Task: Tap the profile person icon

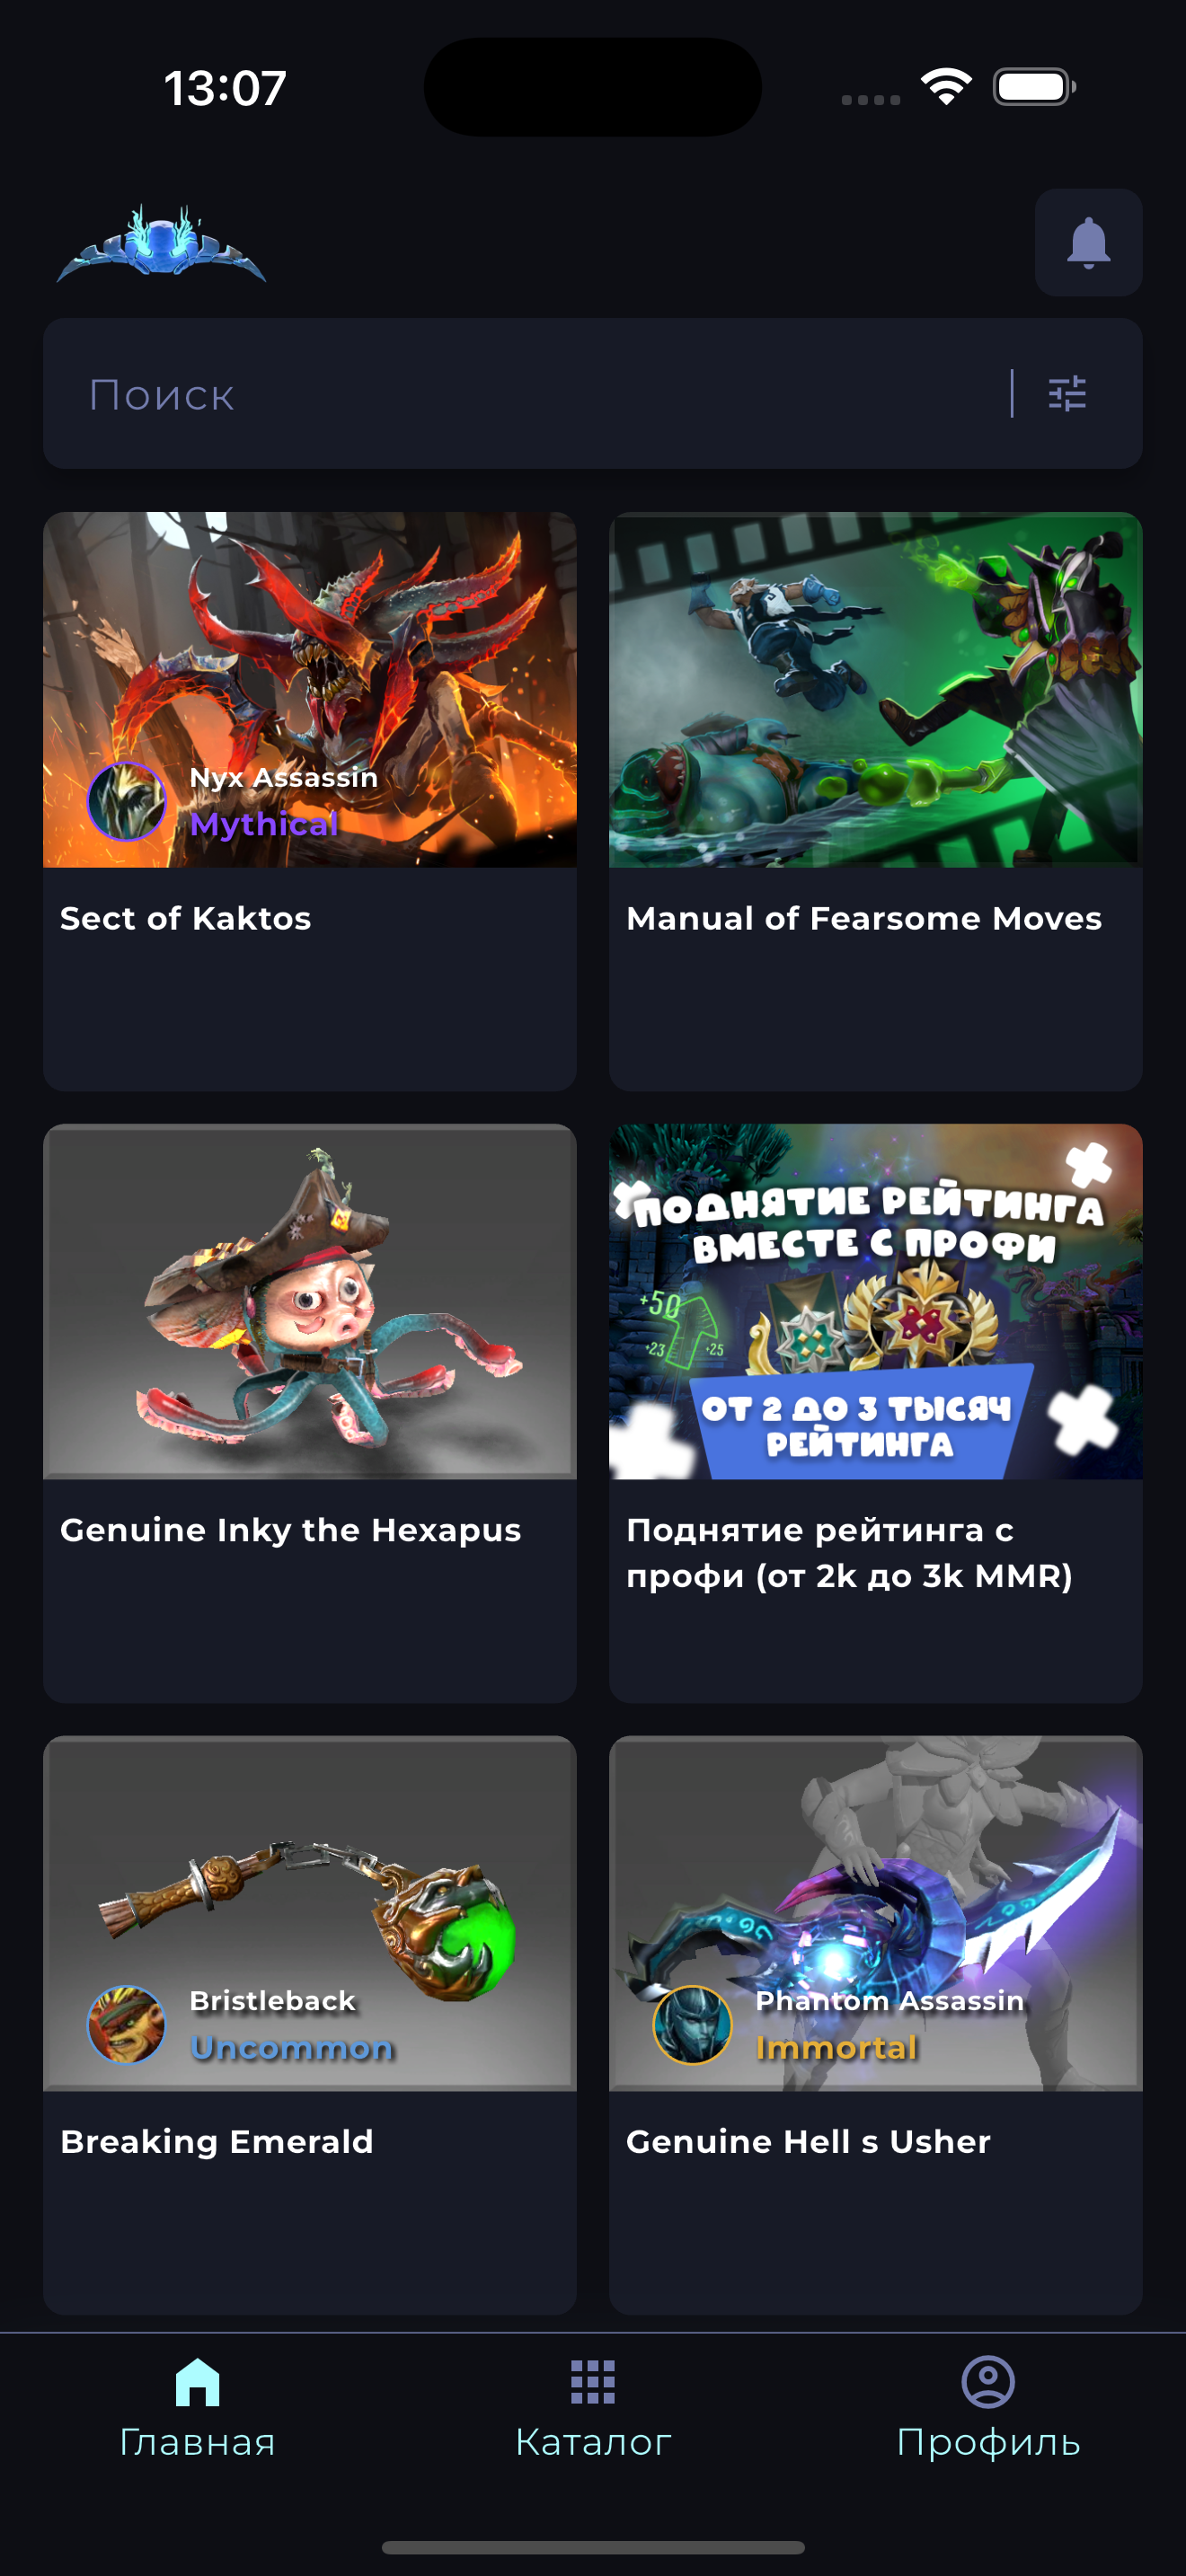Action: pyautogui.click(x=988, y=2382)
